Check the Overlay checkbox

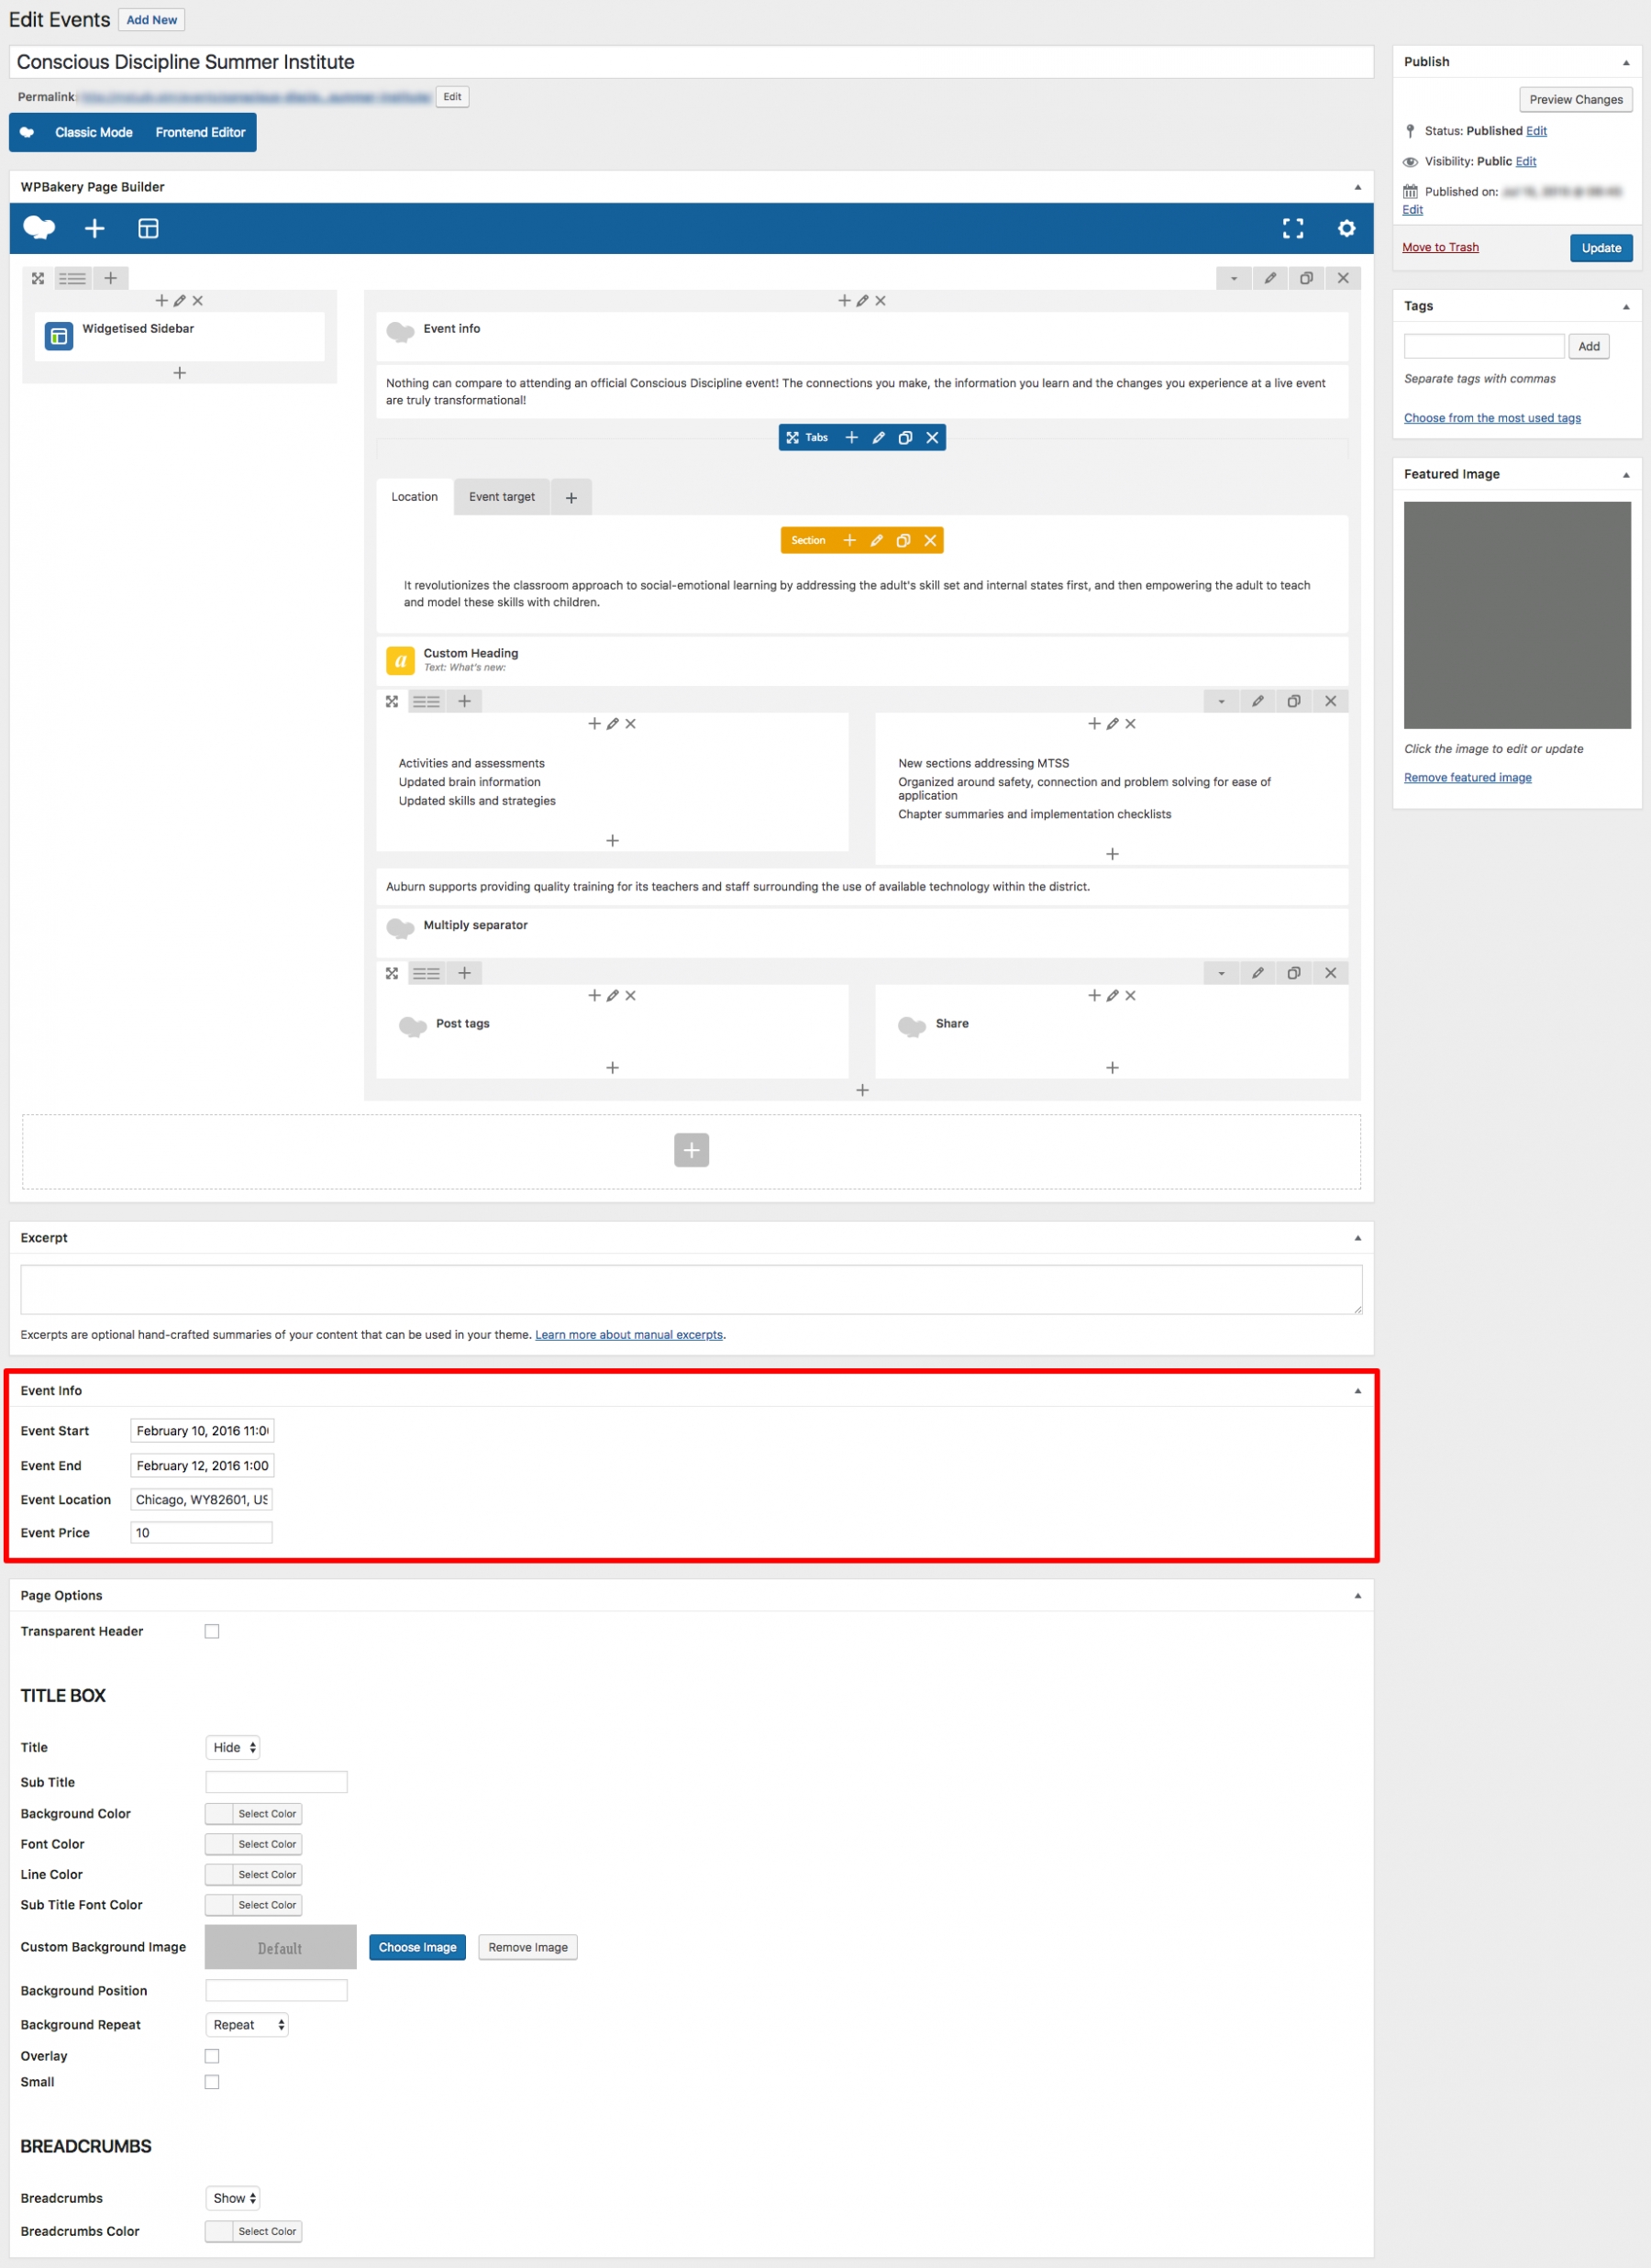coord(212,2056)
